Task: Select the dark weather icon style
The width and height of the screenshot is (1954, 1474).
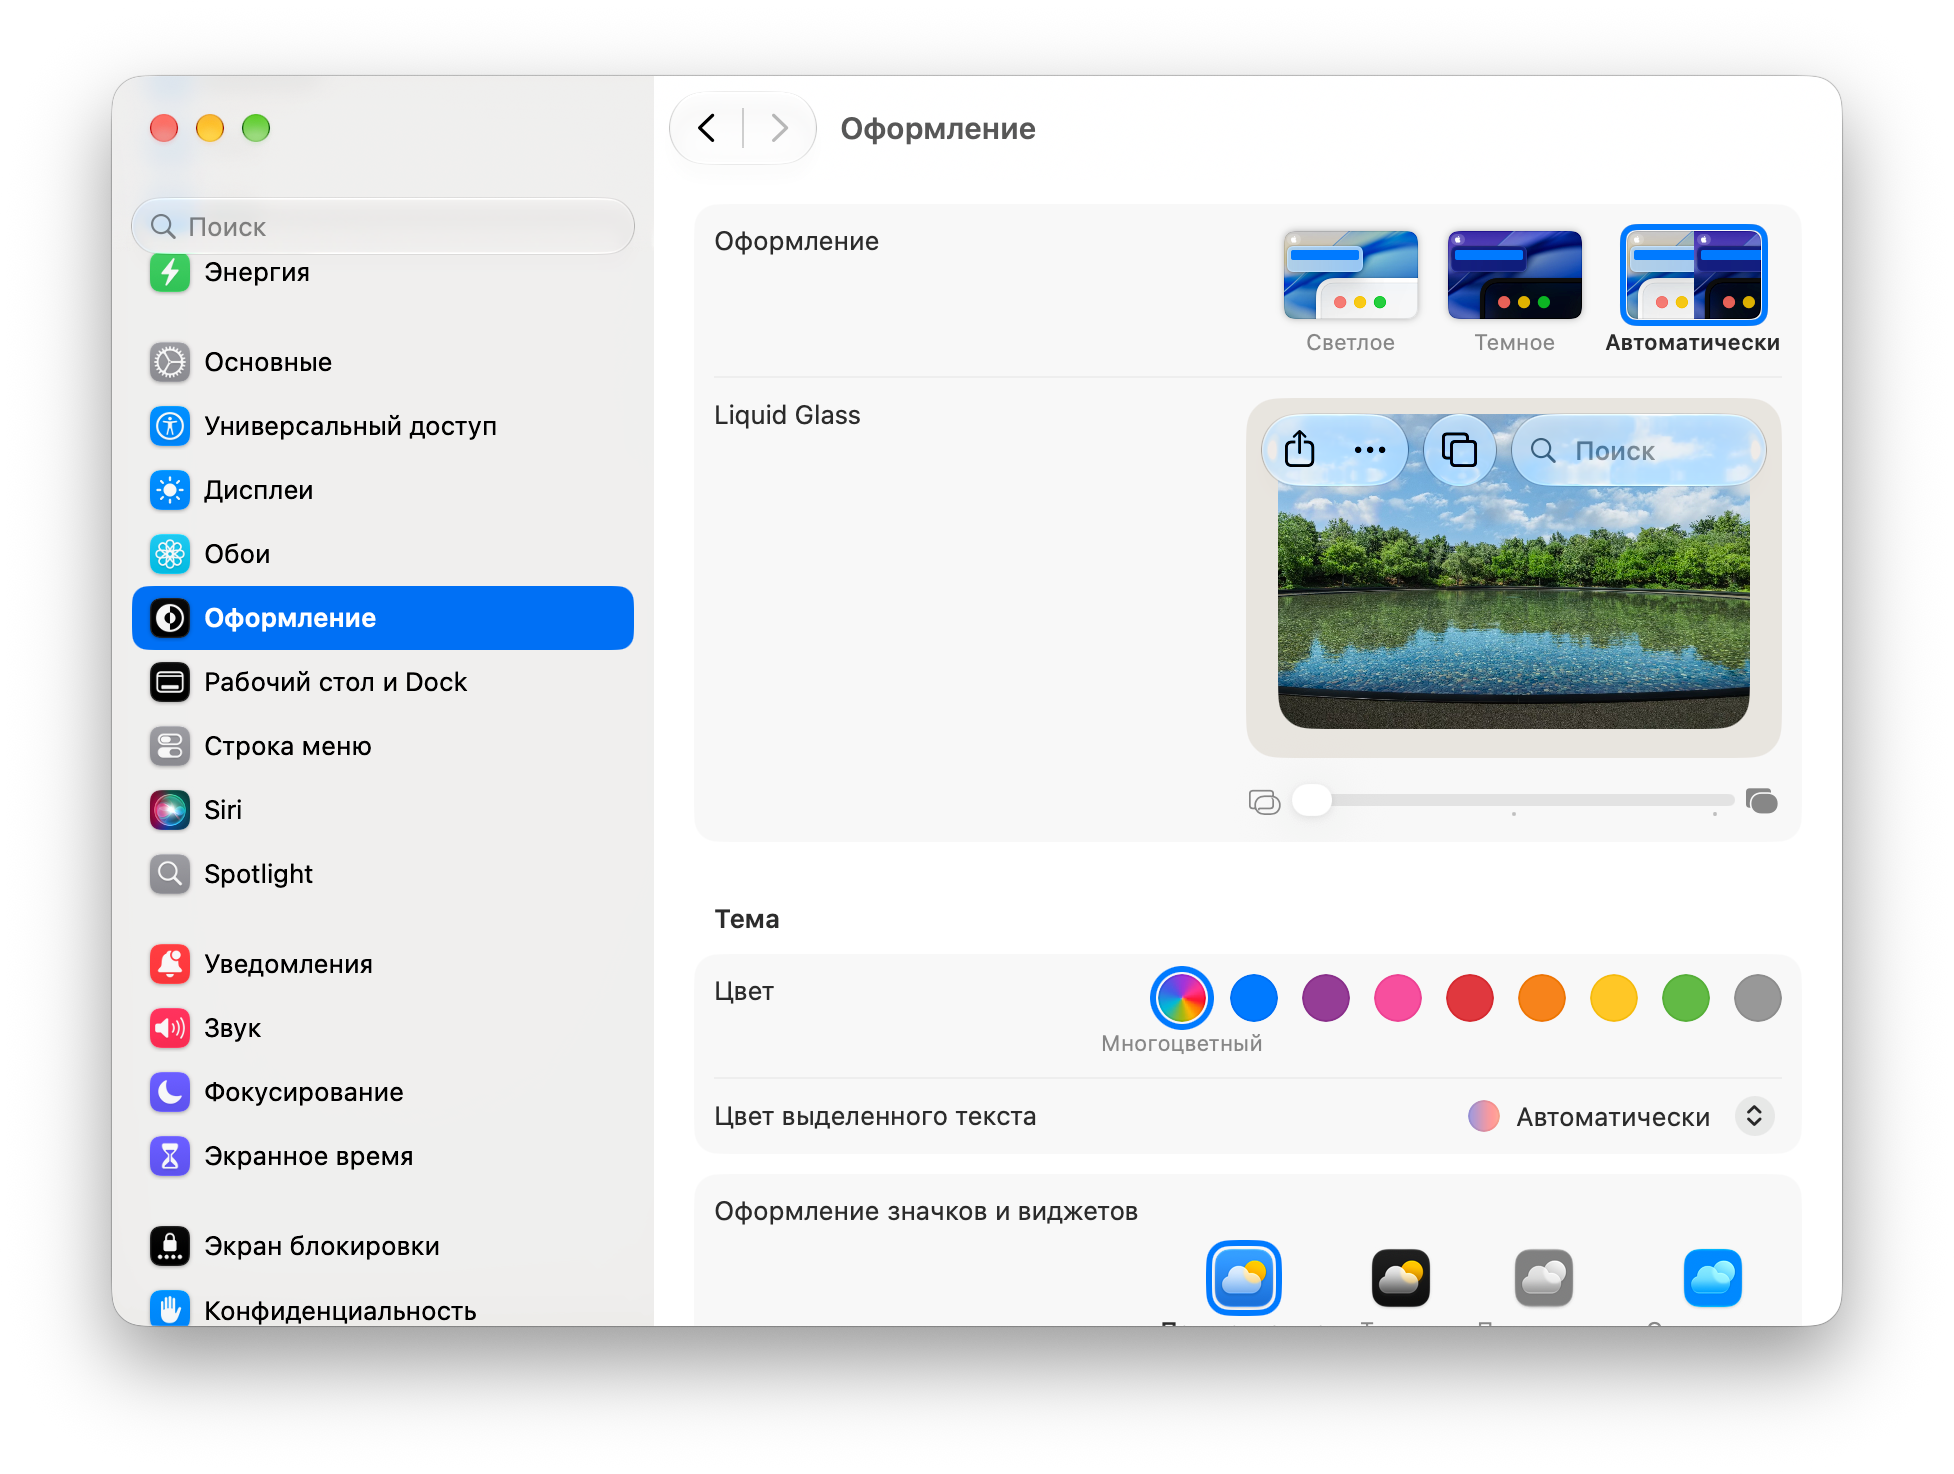Action: [x=1400, y=1278]
